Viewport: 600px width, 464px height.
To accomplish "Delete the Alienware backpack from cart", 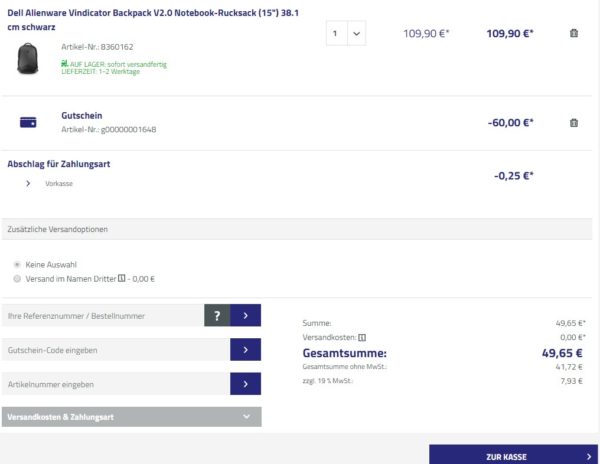I will pos(573,33).
